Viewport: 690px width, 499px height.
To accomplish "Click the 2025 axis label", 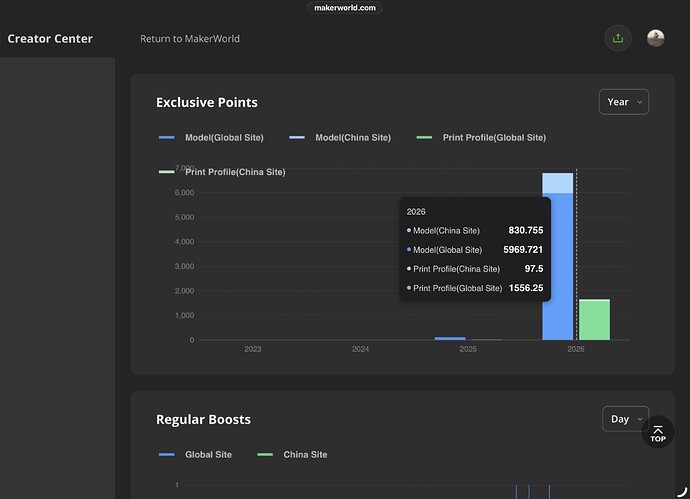I will click(468, 349).
